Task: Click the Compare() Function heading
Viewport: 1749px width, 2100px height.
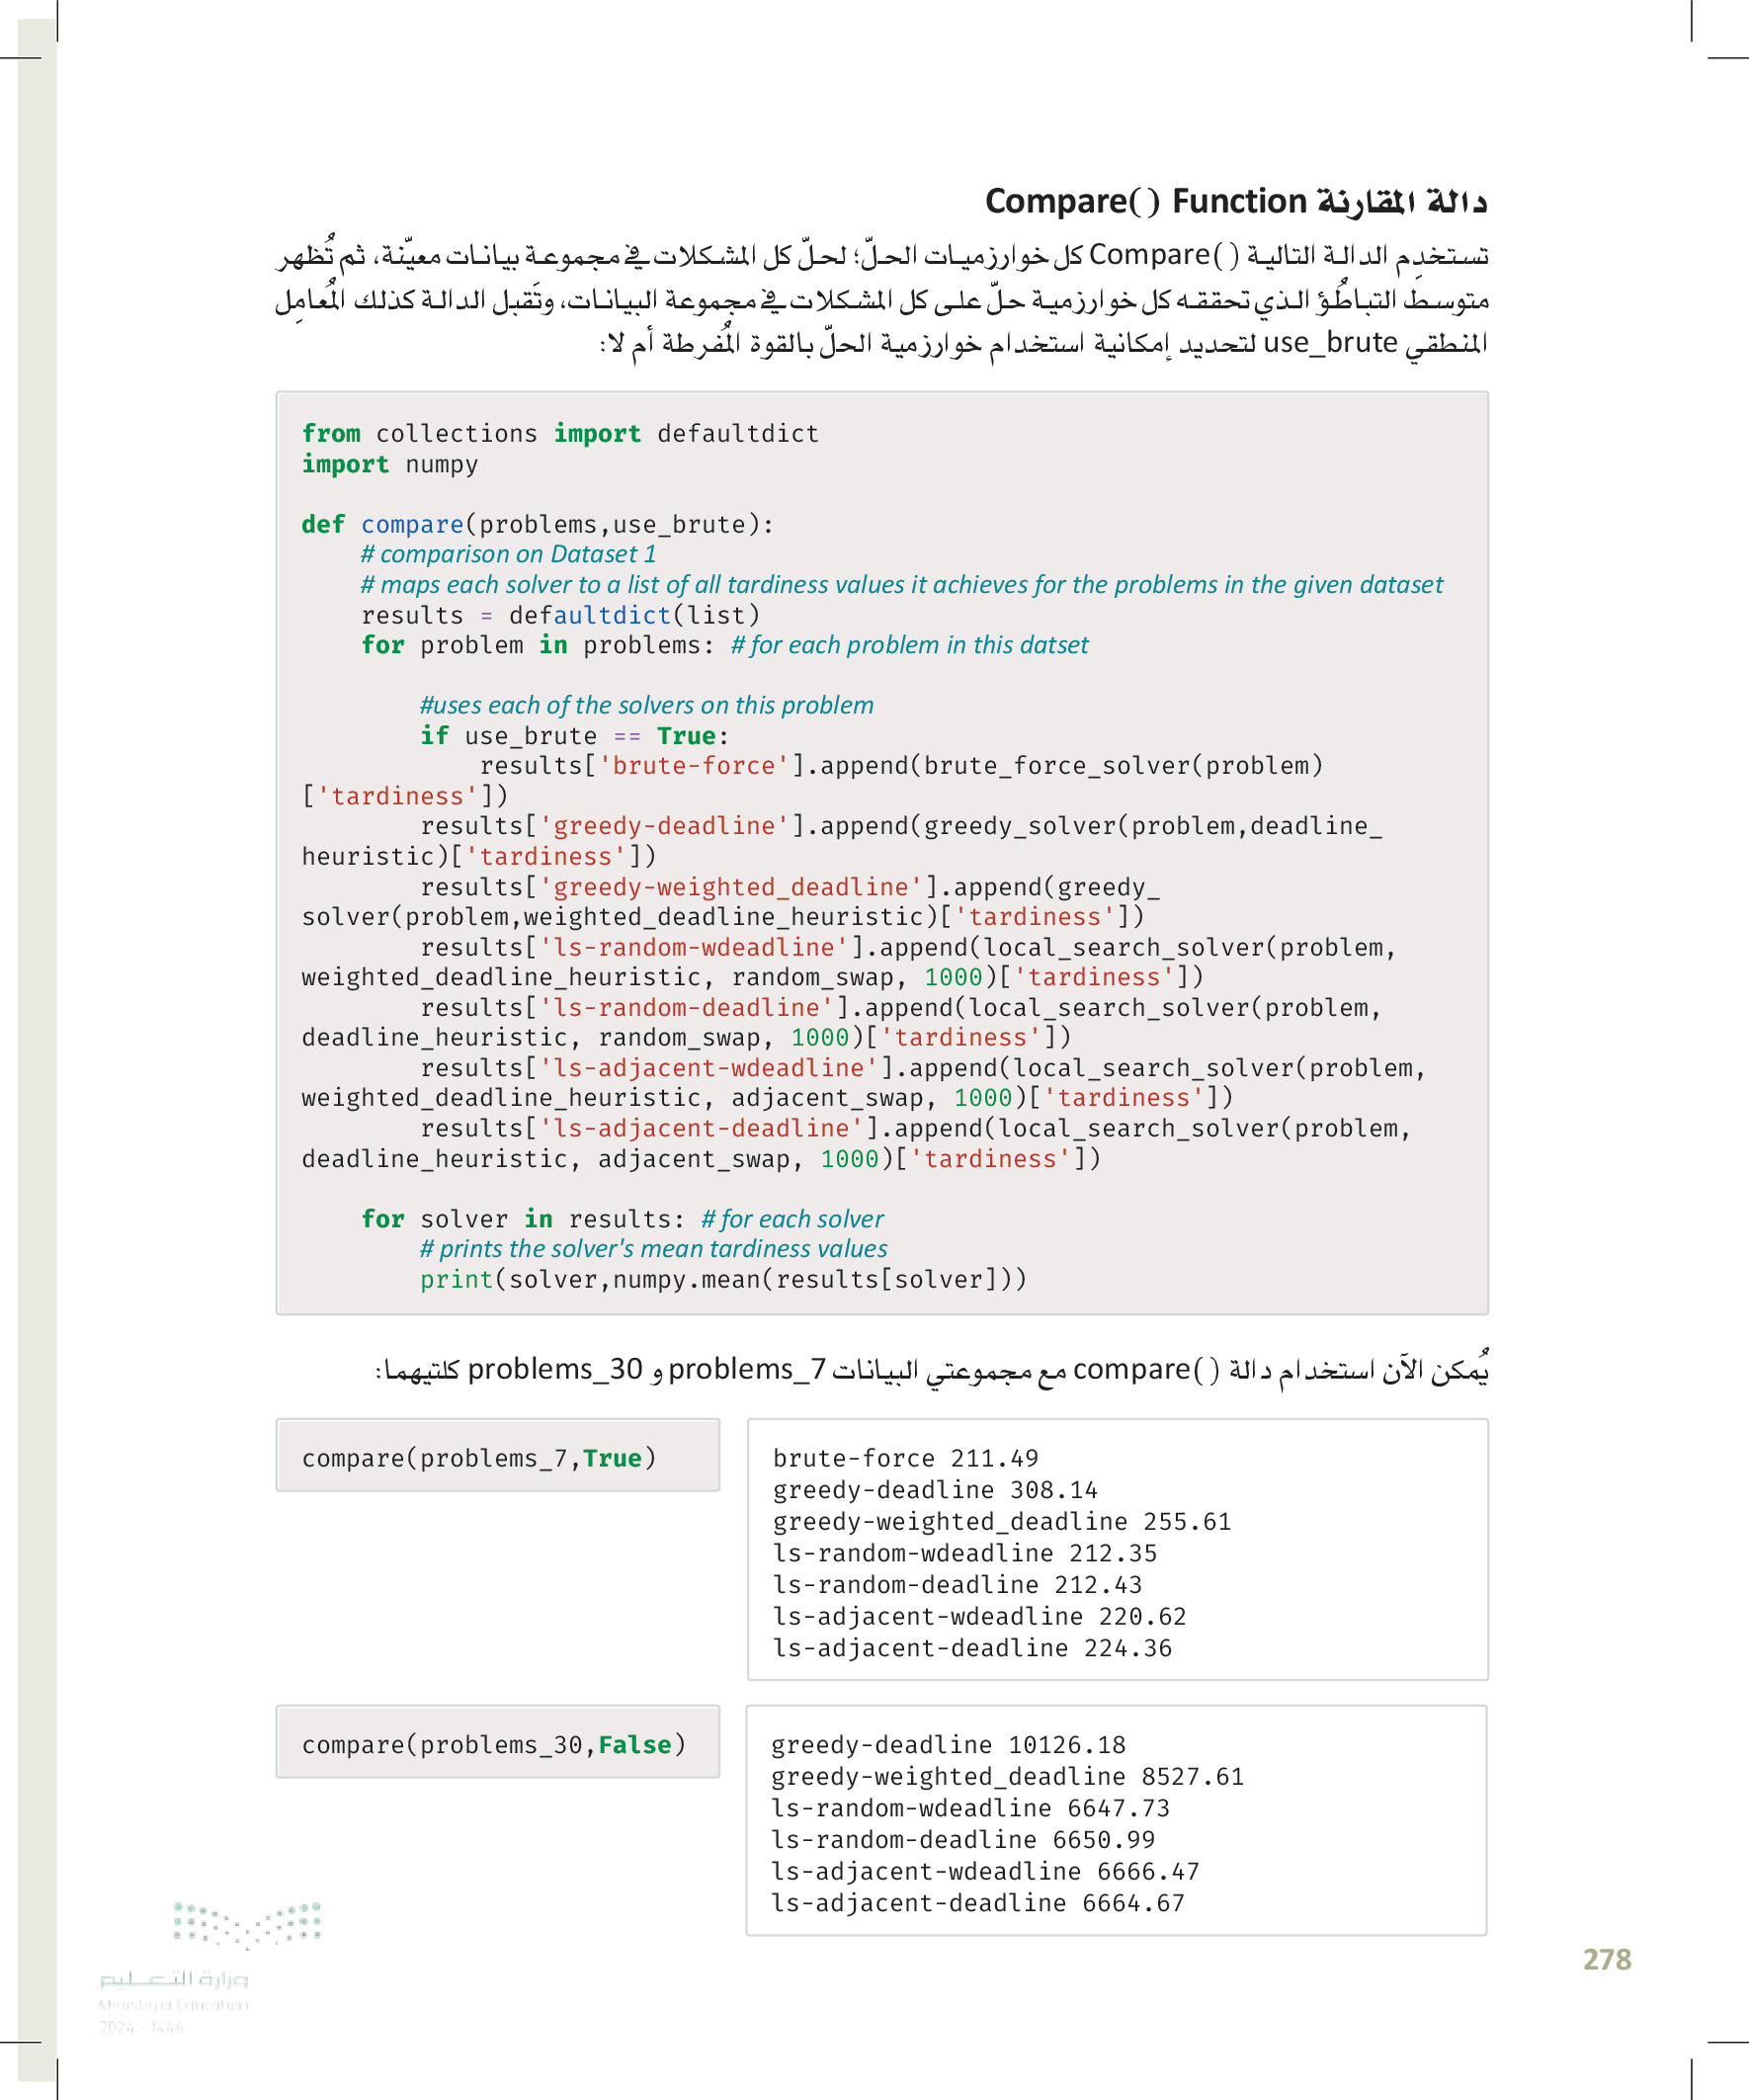Action: click(x=1235, y=201)
